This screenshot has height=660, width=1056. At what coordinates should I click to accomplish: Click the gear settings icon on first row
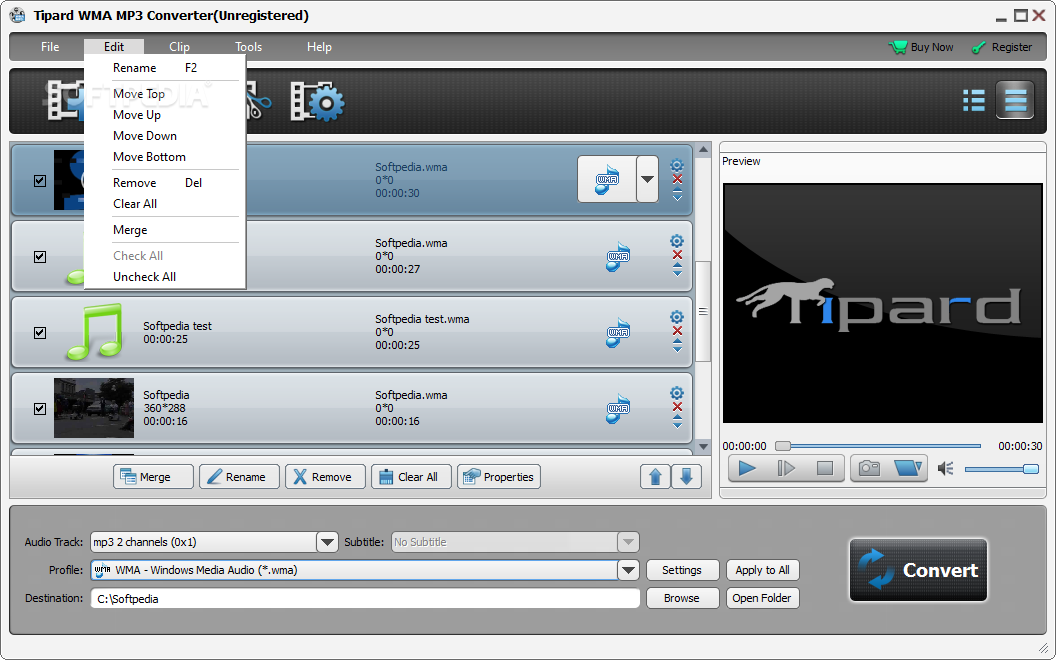(x=677, y=165)
